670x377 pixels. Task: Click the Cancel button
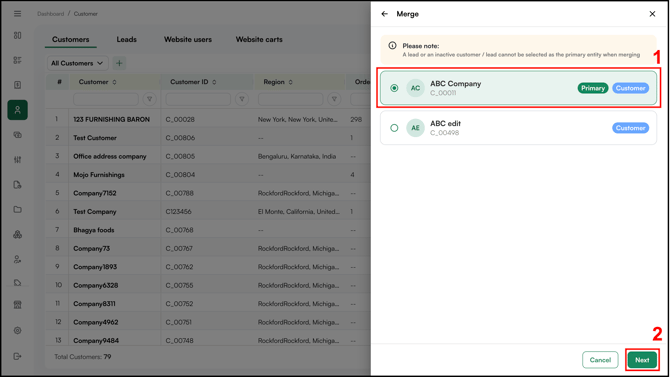600,360
